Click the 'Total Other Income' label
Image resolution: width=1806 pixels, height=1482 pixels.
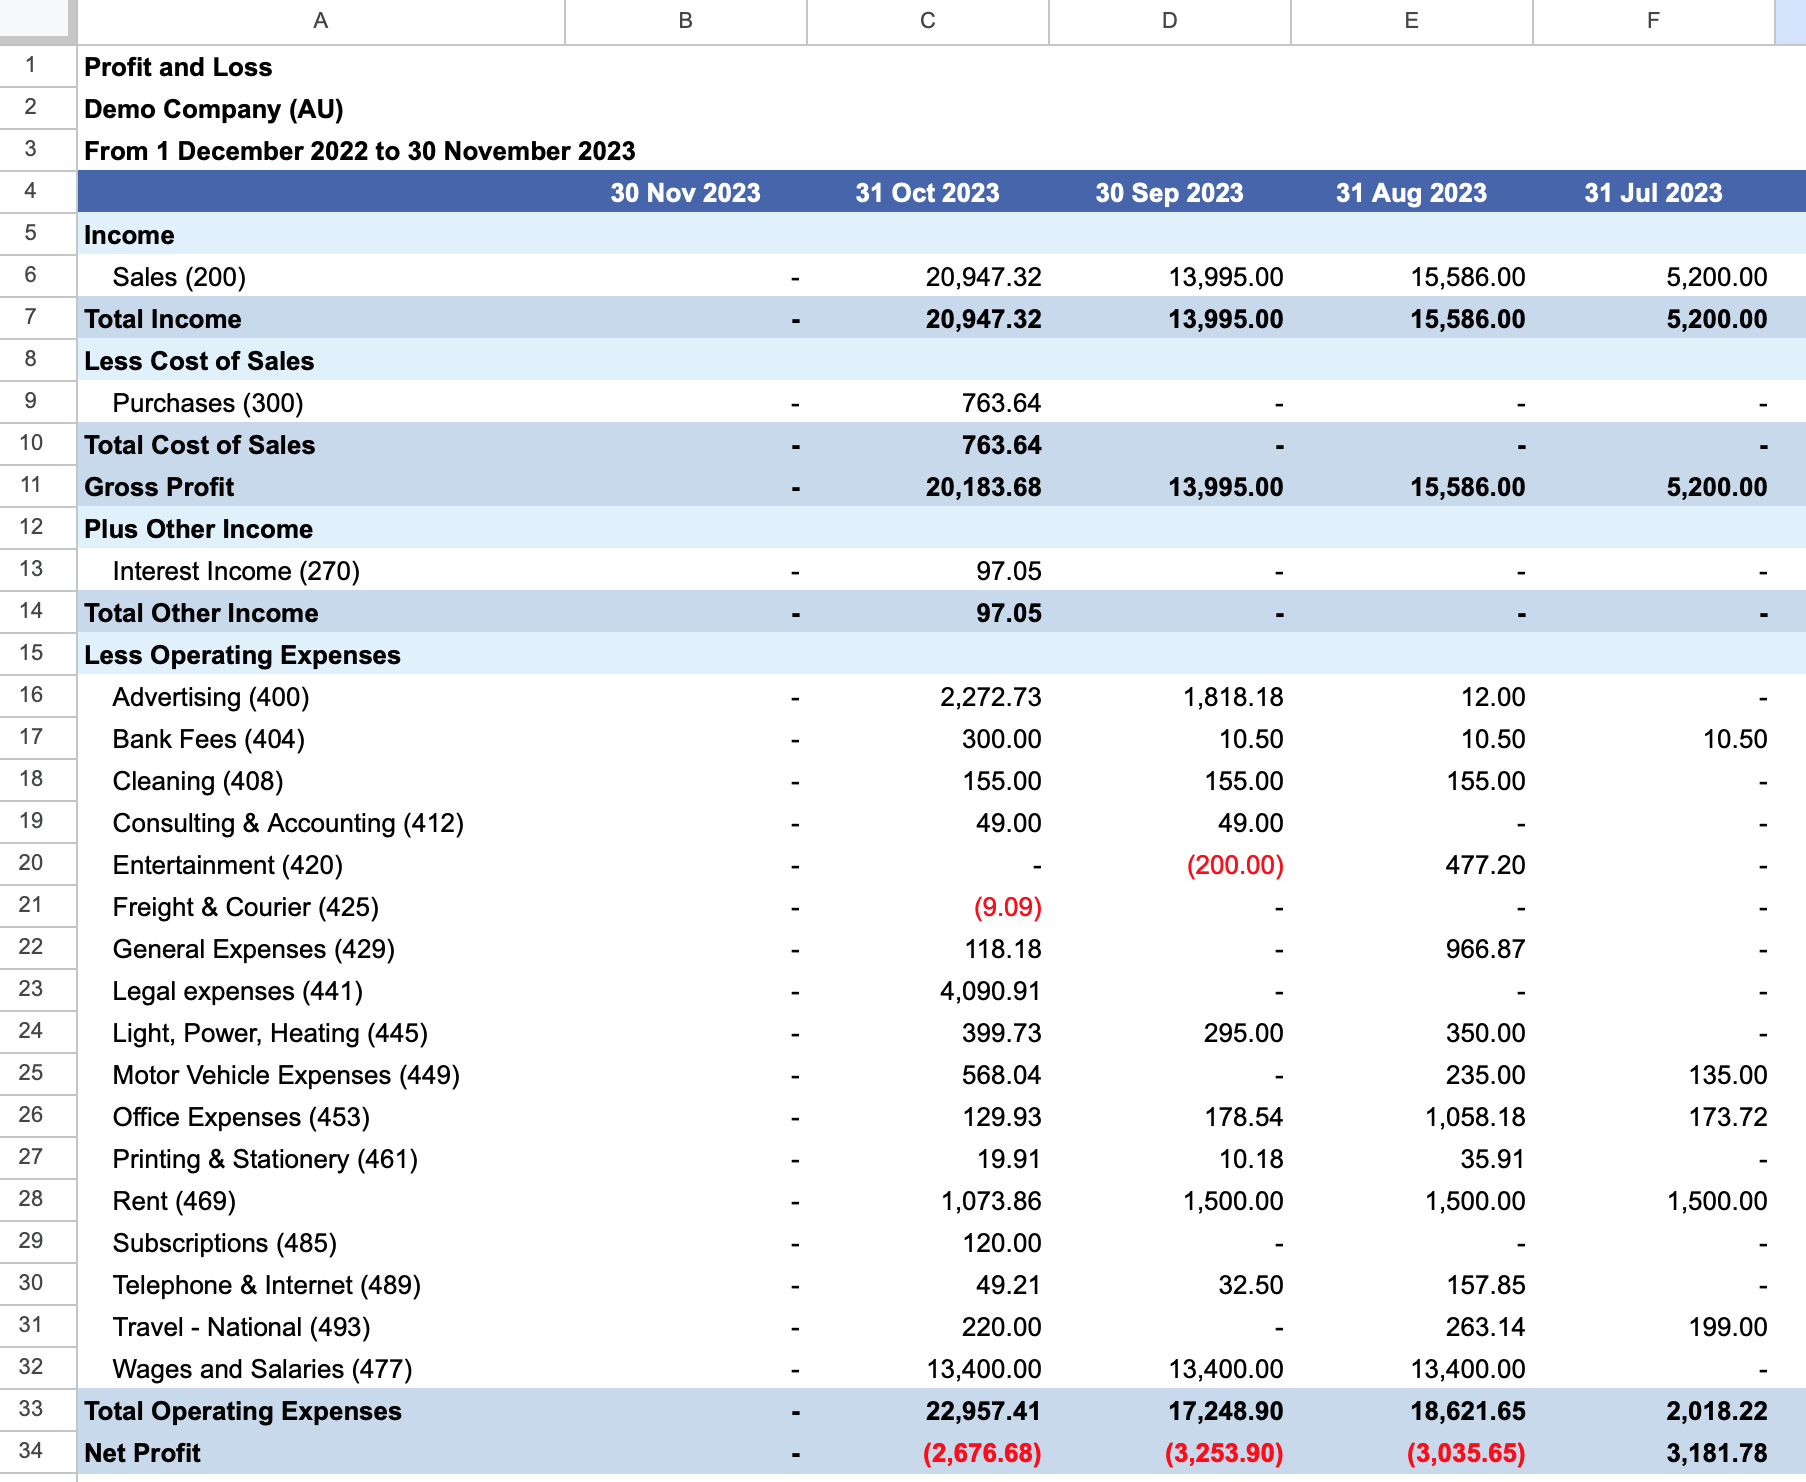click(x=201, y=613)
